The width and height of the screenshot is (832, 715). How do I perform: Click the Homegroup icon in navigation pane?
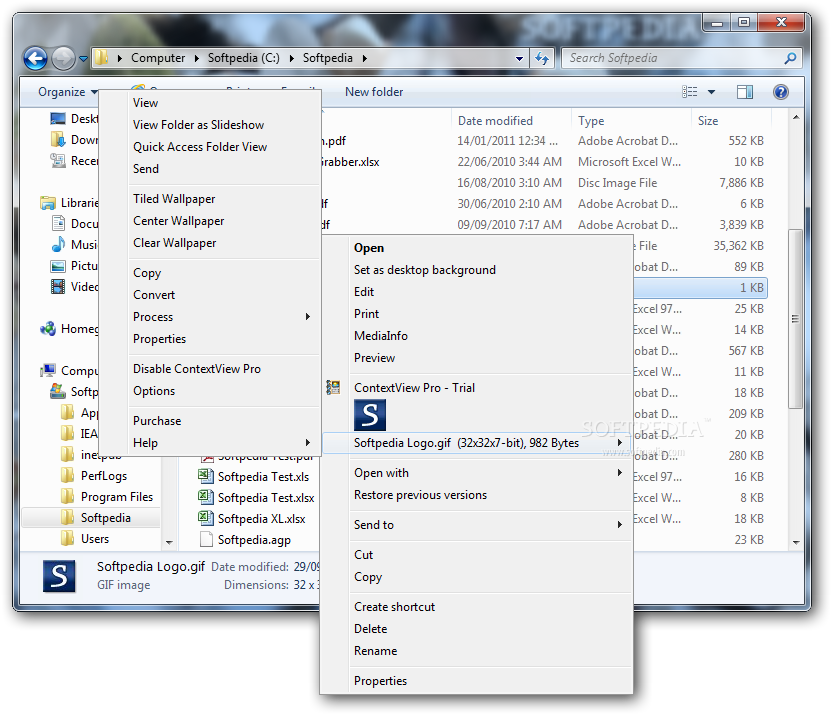(48, 329)
